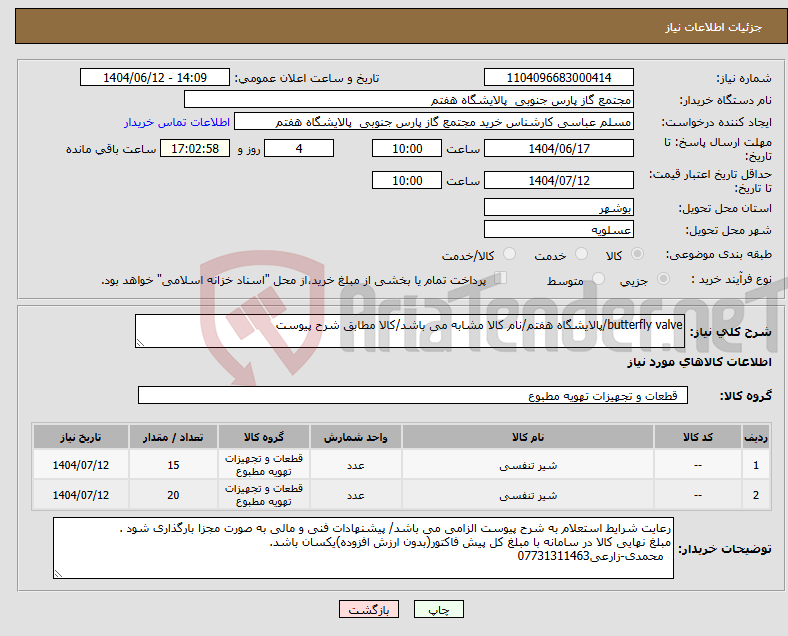Click quantity 15 in row 1
This screenshot has height=636, width=788.
click(173, 465)
